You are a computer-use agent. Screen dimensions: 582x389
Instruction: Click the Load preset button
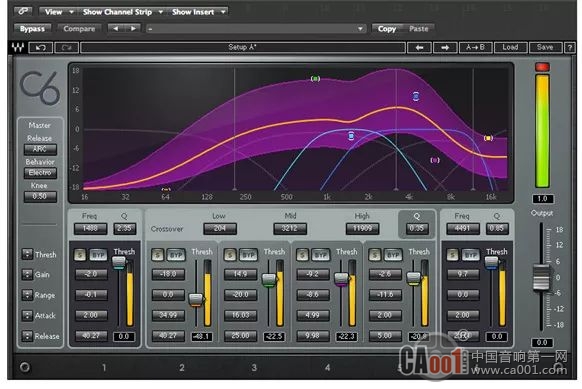pyautogui.click(x=510, y=47)
